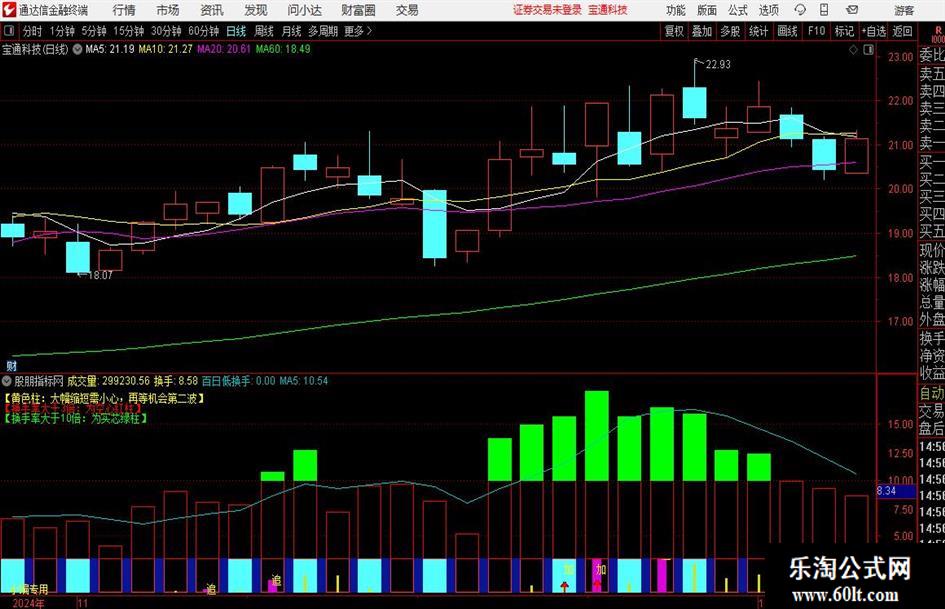The image size is (945, 609).
Task: Click the 11 month marker on time axis
Action: click(x=83, y=603)
